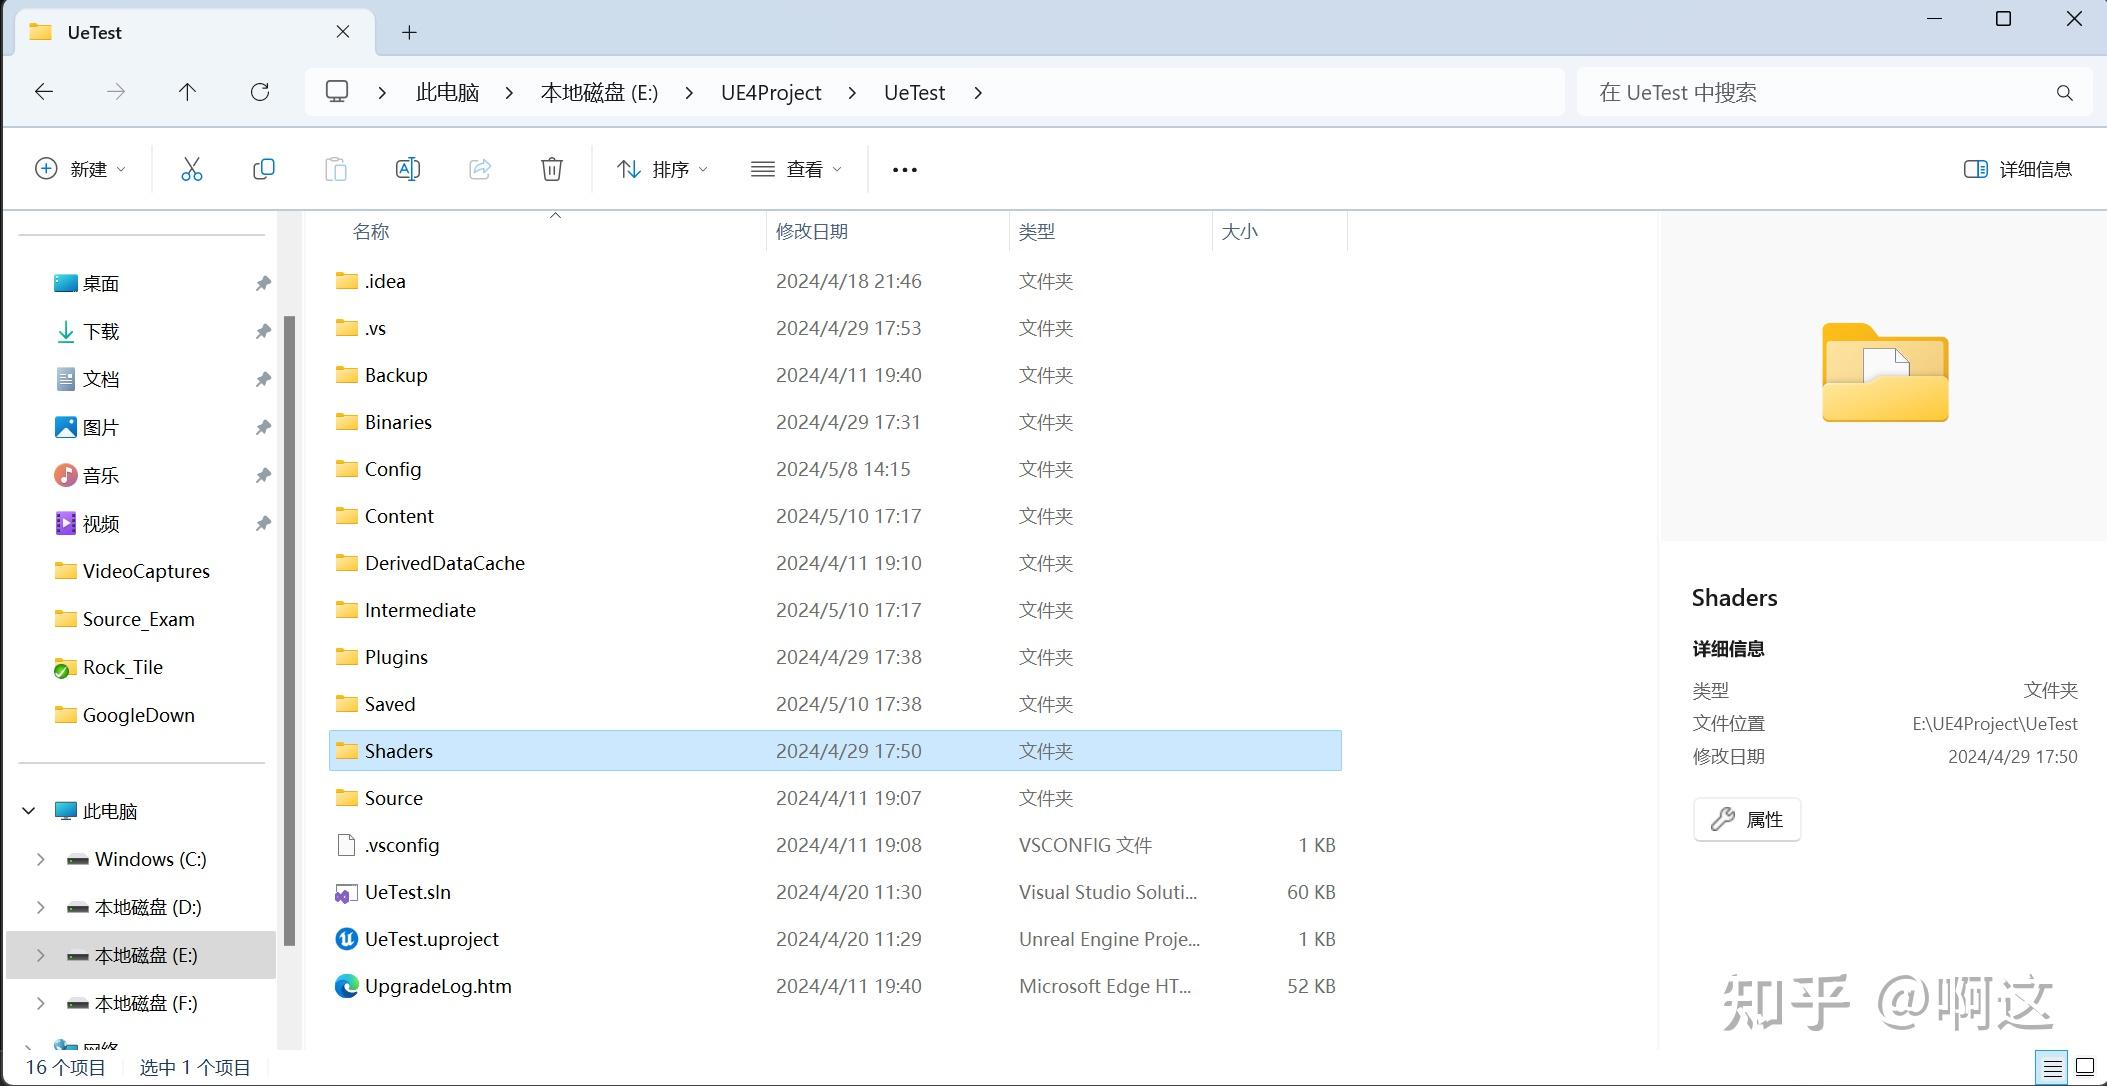Share the selected folder via toolbar icon

pos(480,168)
